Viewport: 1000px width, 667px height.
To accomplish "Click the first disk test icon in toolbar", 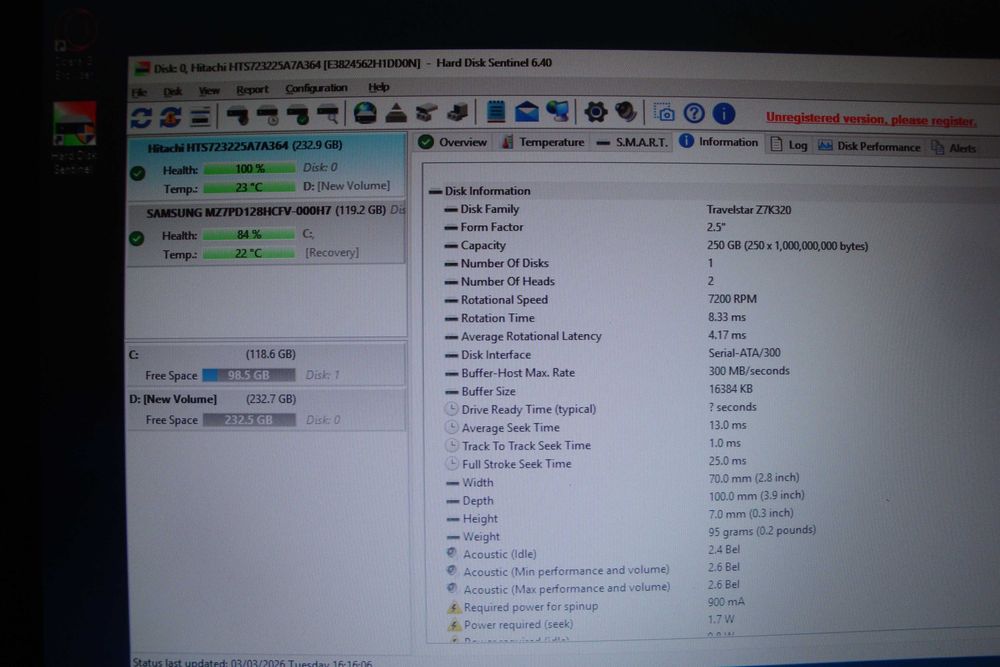I will (x=237, y=115).
